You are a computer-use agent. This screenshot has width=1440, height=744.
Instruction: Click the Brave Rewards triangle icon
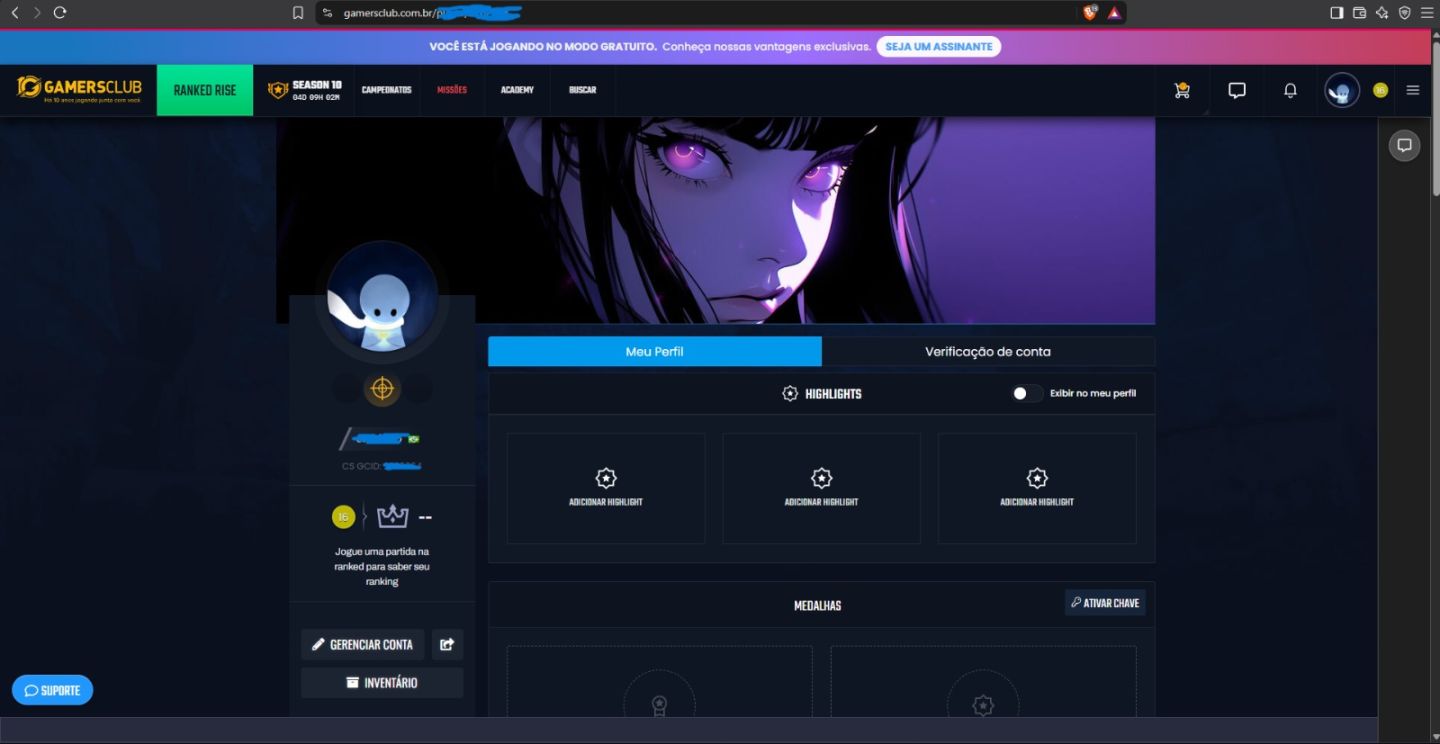[1114, 13]
